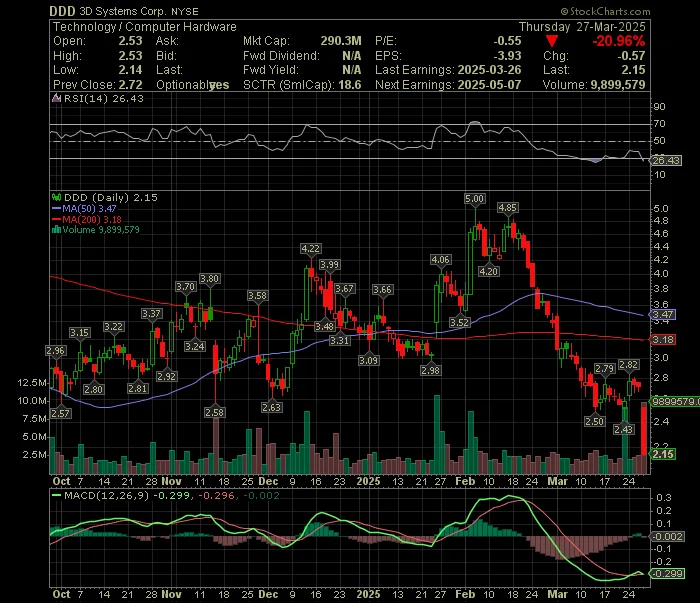Click the 4.06 price label
The image size is (700, 603).
tap(440, 260)
